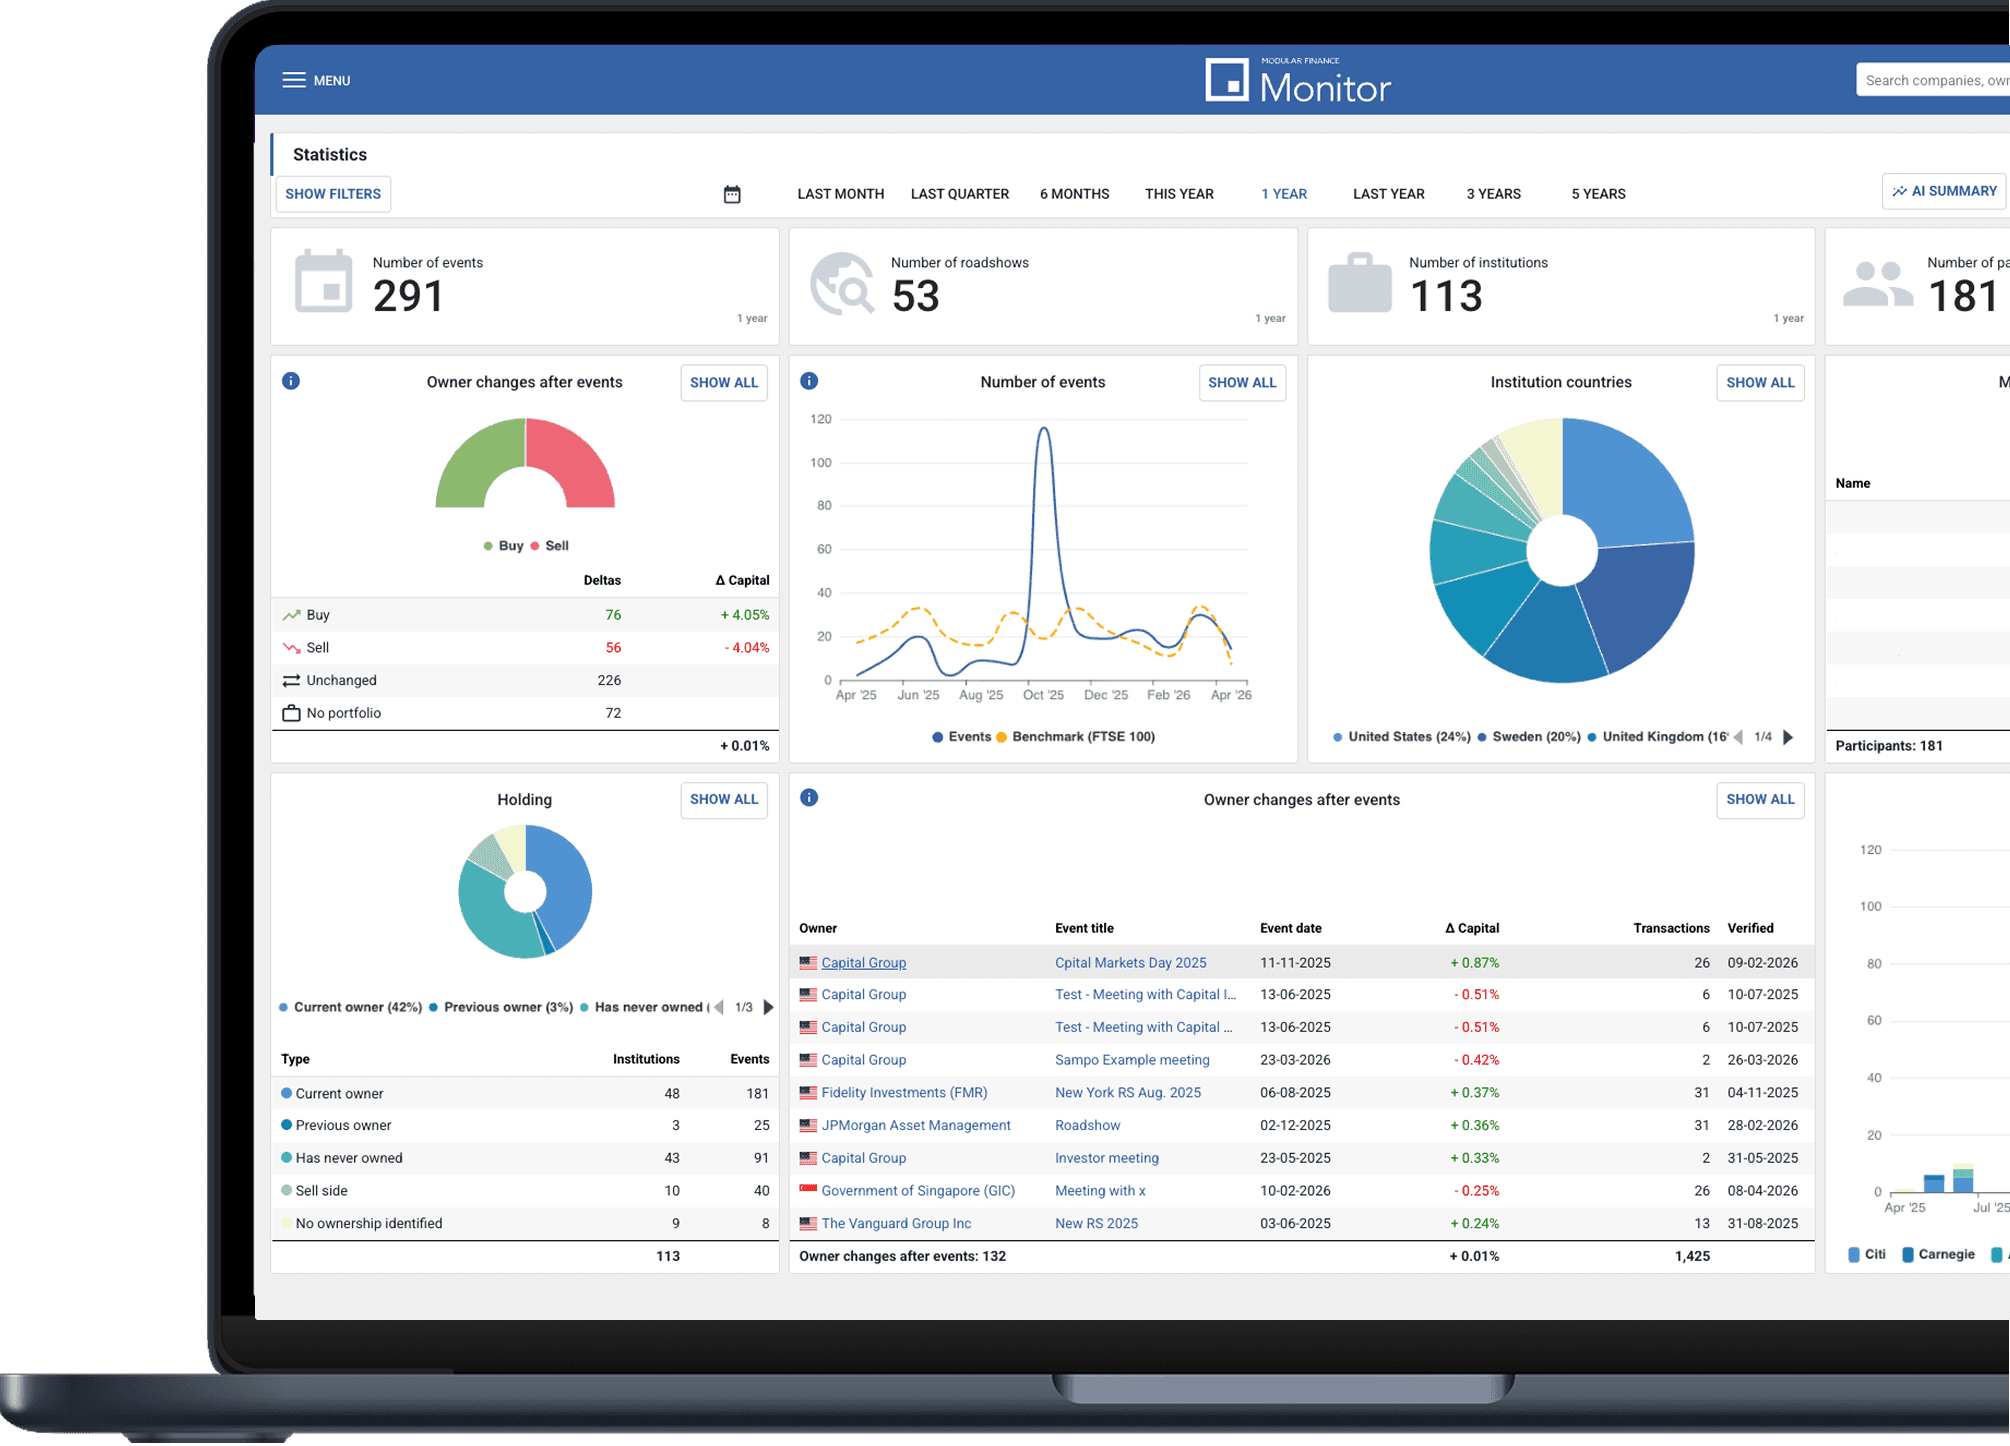Viewport: 2010px width, 1446px height.
Task: Click SHOW ALL on Owner changes donut card
Action: point(724,383)
